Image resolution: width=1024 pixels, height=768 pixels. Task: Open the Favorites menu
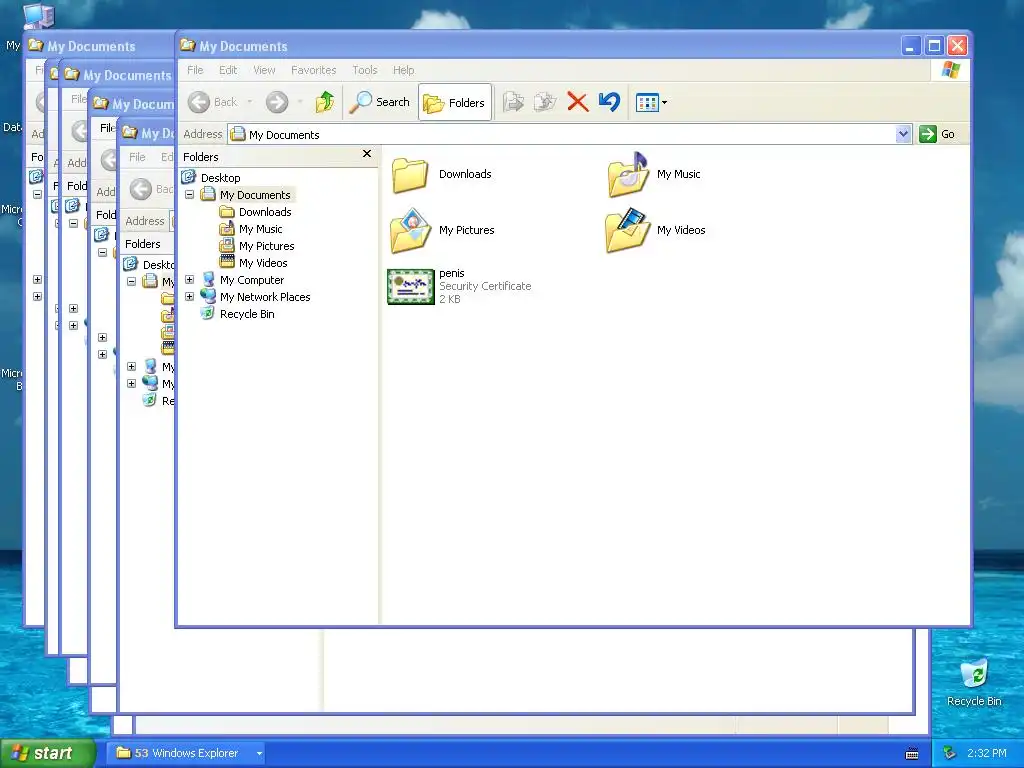pyautogui.click(x=313, y=70)
